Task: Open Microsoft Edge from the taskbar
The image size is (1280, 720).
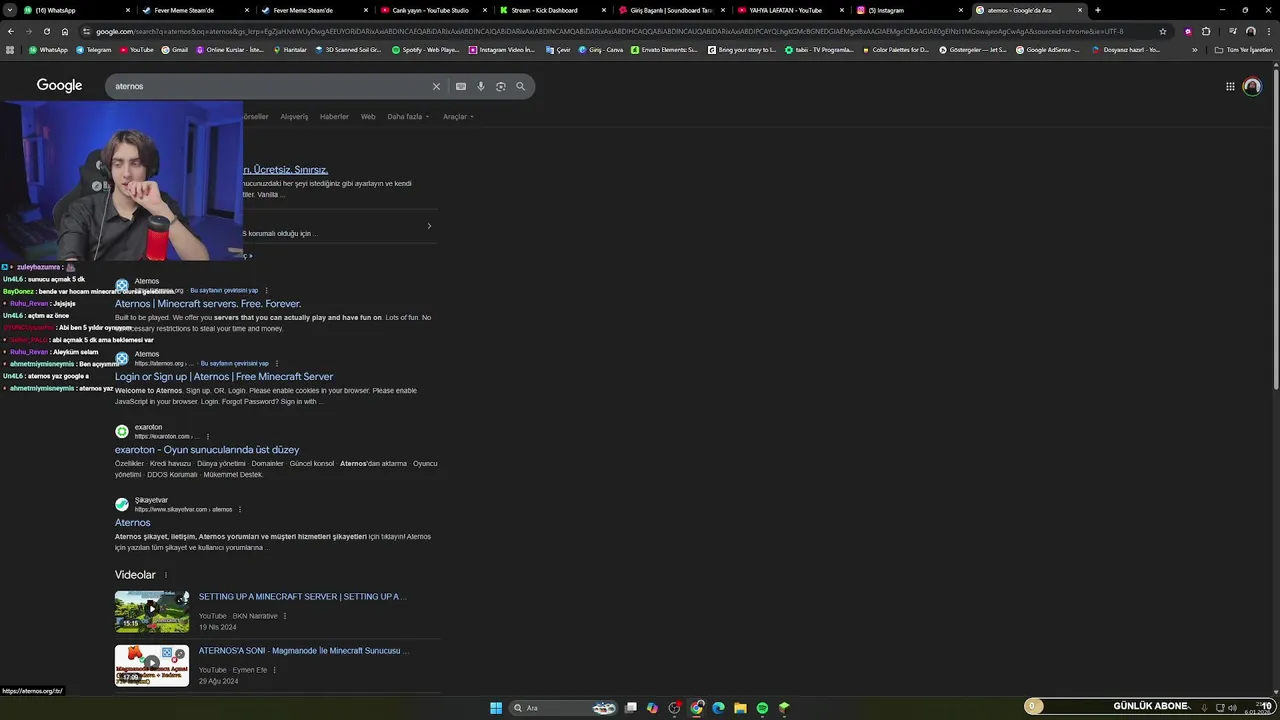Action: coord(718,708)
